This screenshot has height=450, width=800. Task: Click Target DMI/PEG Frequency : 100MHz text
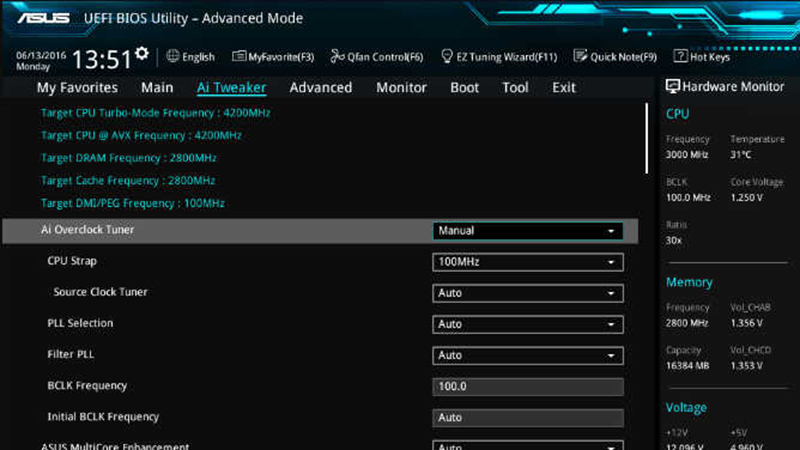(x=133, y=203)
